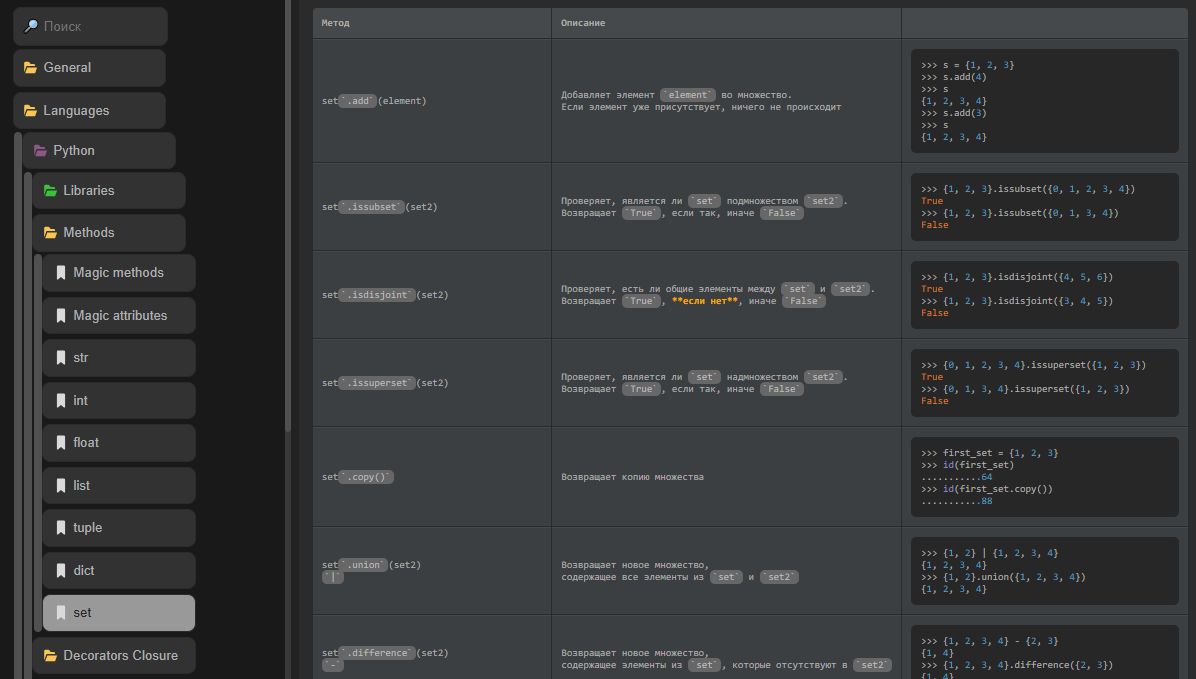
Task: Click the first_set copy code example
Action: 1044,477
